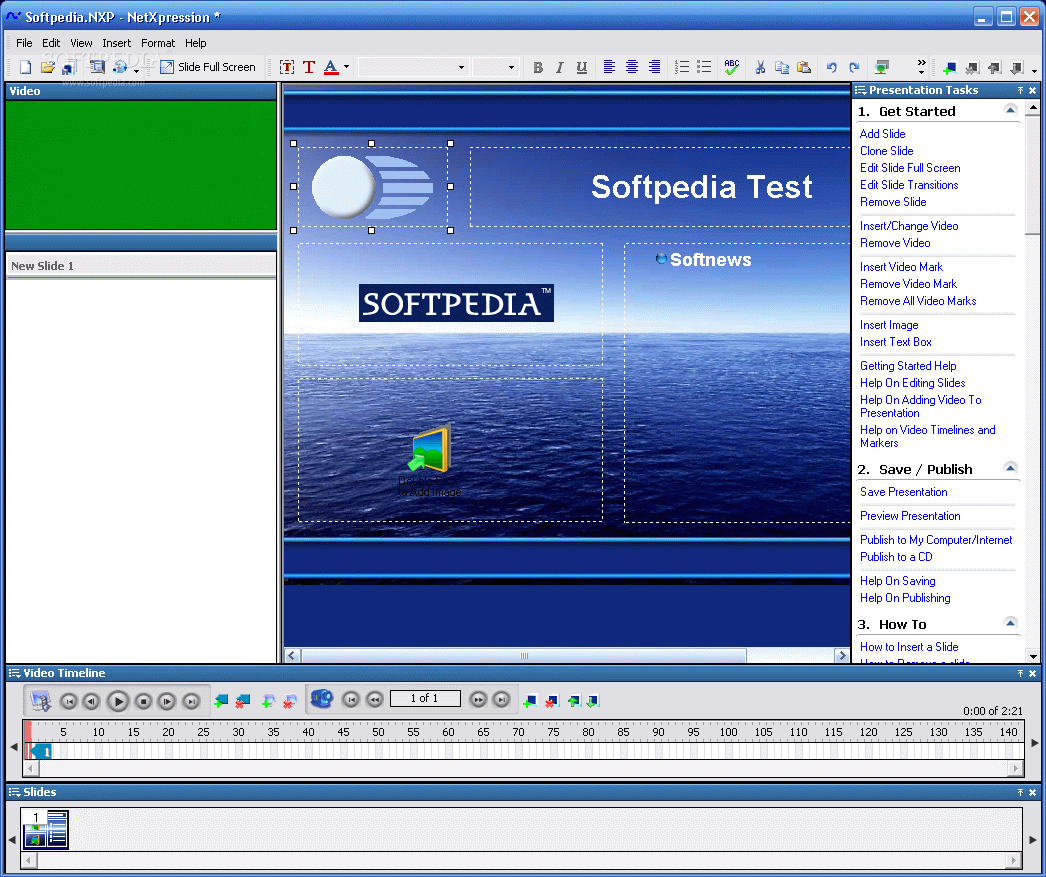The image size is (1046, 877).
Task: Click the timeline ruler at the 70-second mark
Action: pos(518,732)
